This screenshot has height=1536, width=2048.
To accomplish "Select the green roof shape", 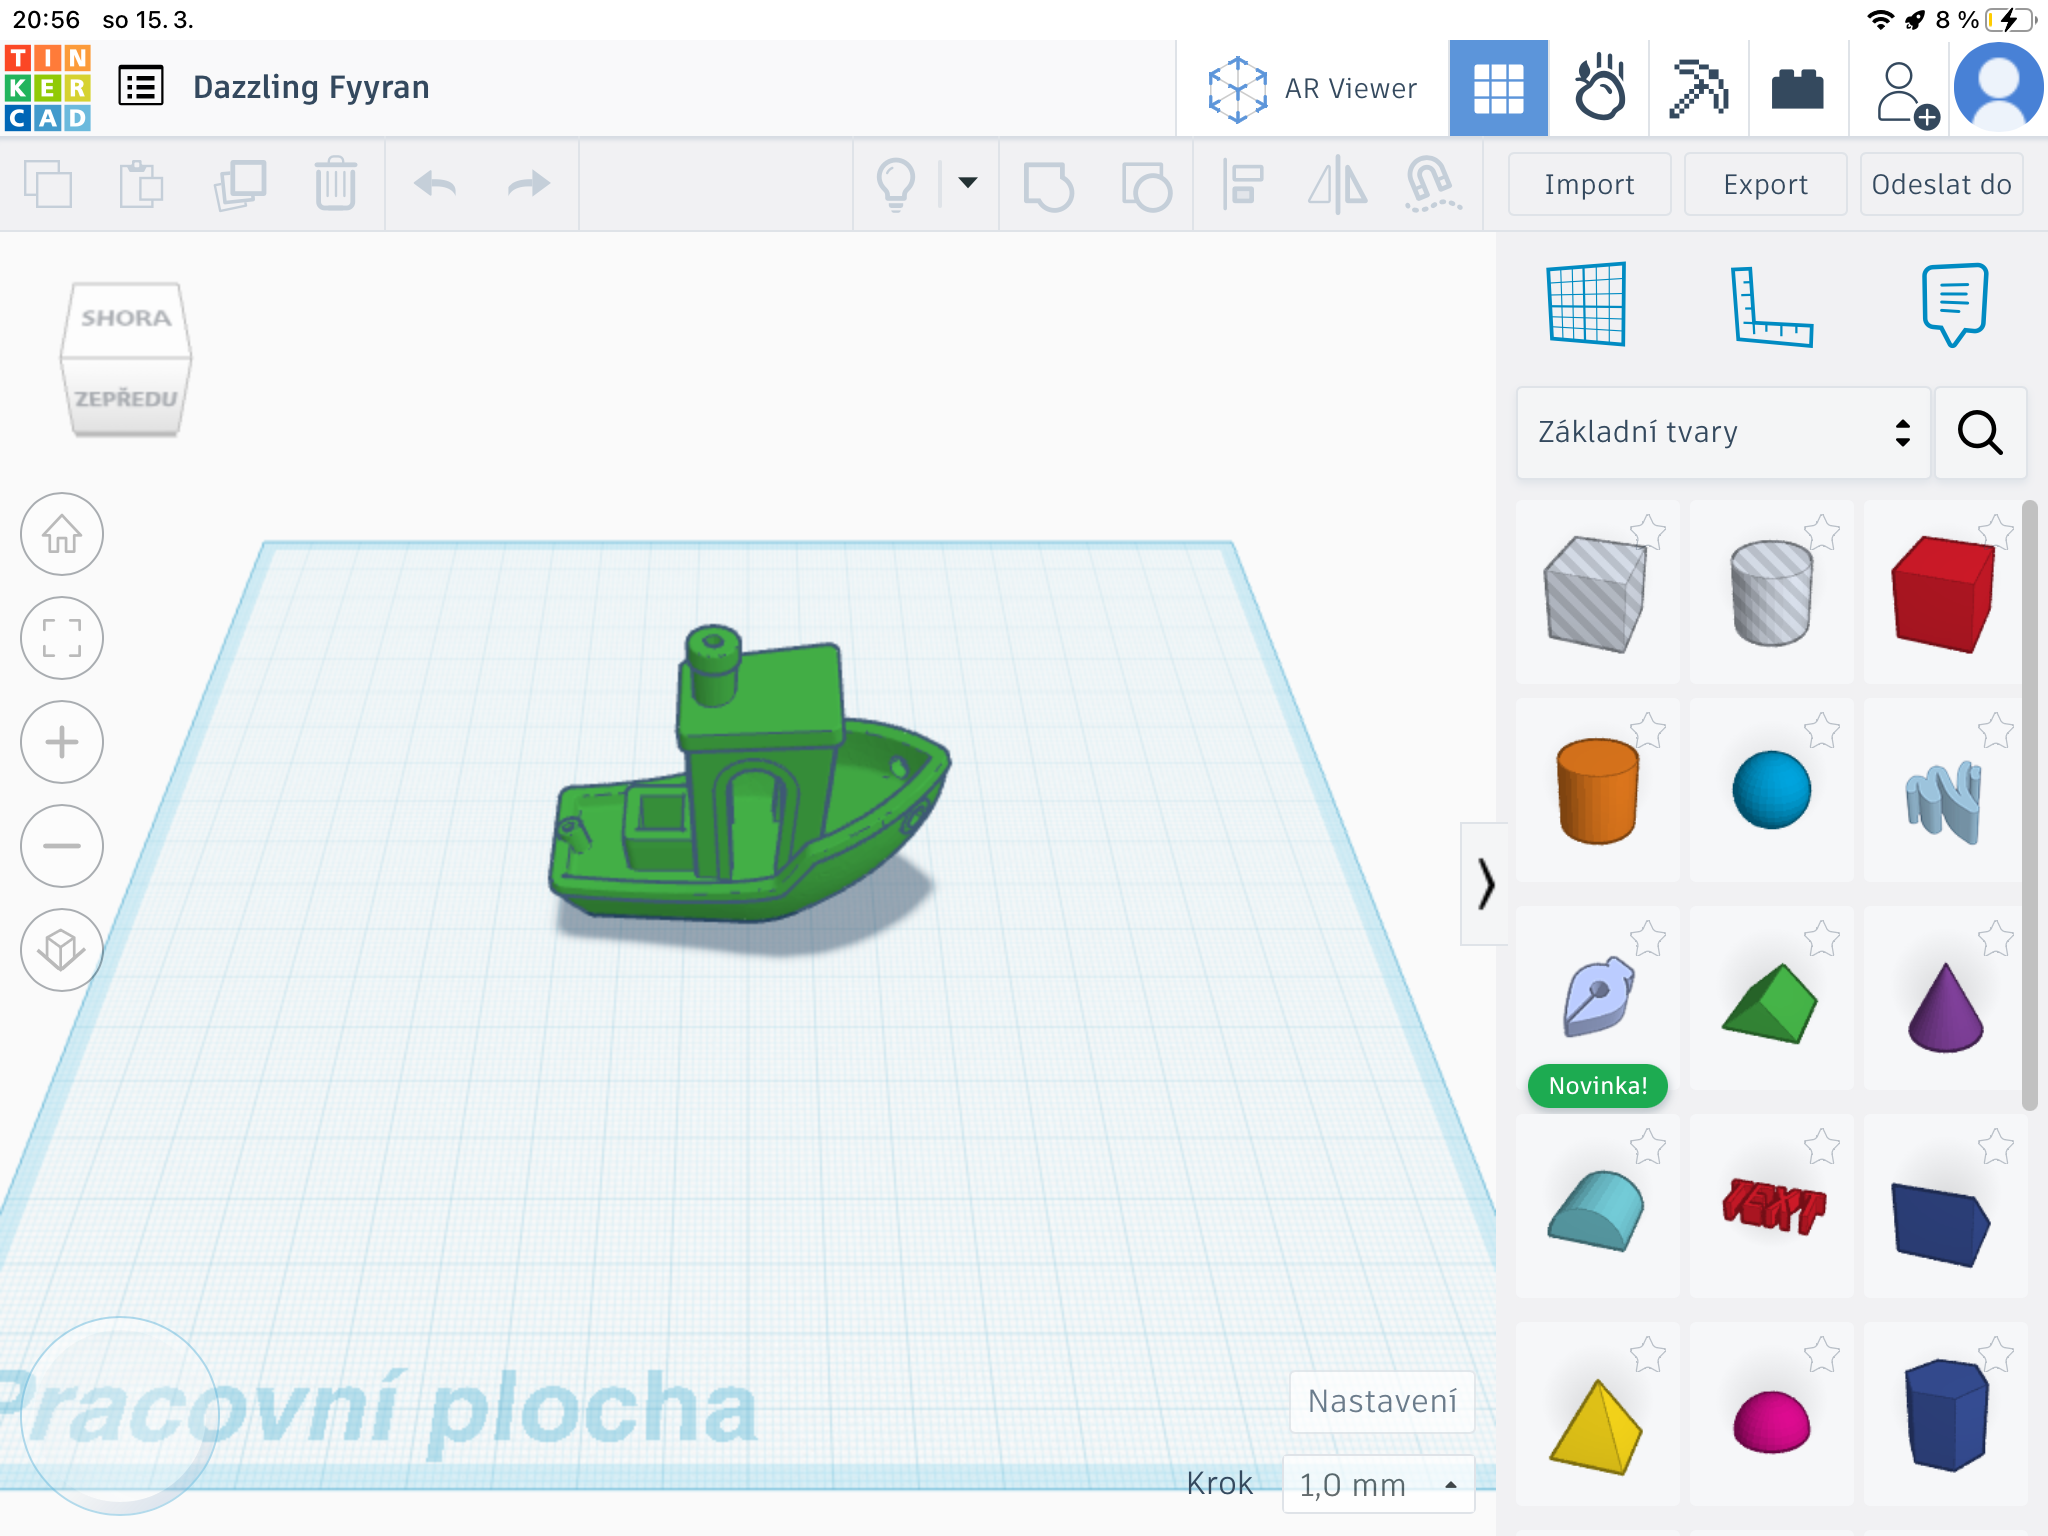I will [x=1770, y=1004].
